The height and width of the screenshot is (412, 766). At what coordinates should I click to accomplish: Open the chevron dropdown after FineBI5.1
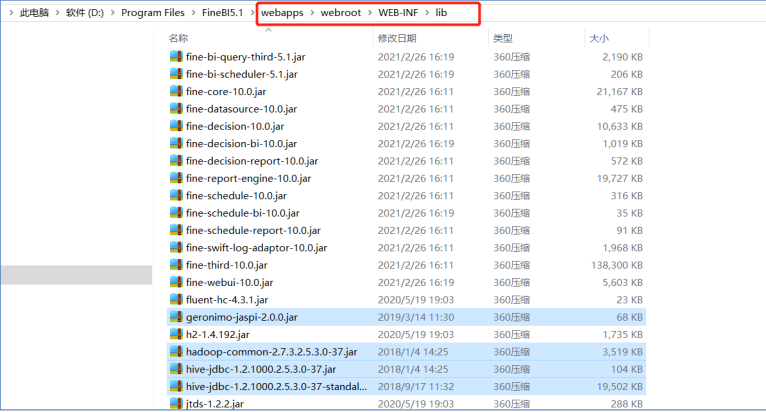pyautogui.click(x=252, y=13)
